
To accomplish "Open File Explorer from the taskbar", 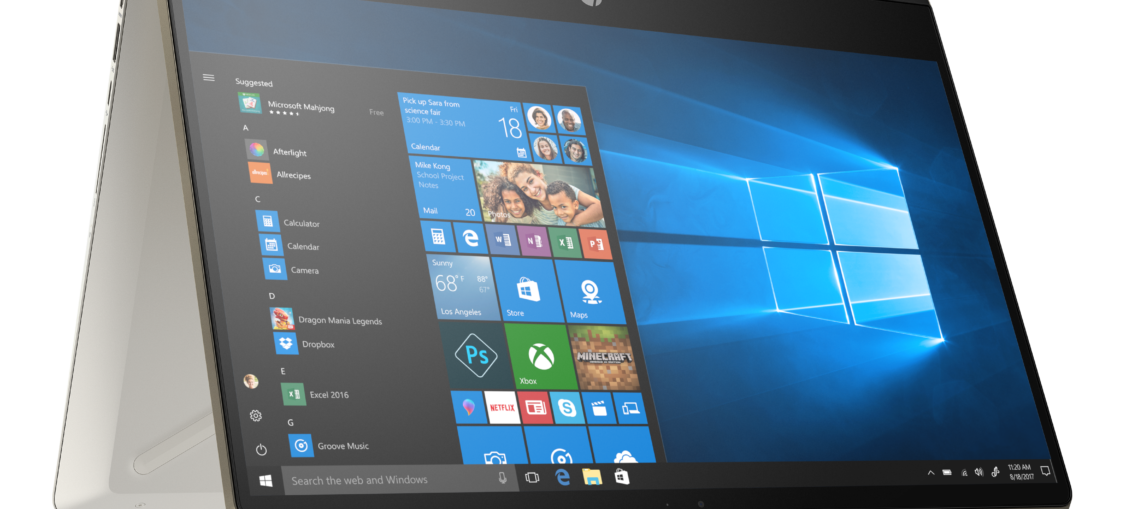I will (591, 477).
